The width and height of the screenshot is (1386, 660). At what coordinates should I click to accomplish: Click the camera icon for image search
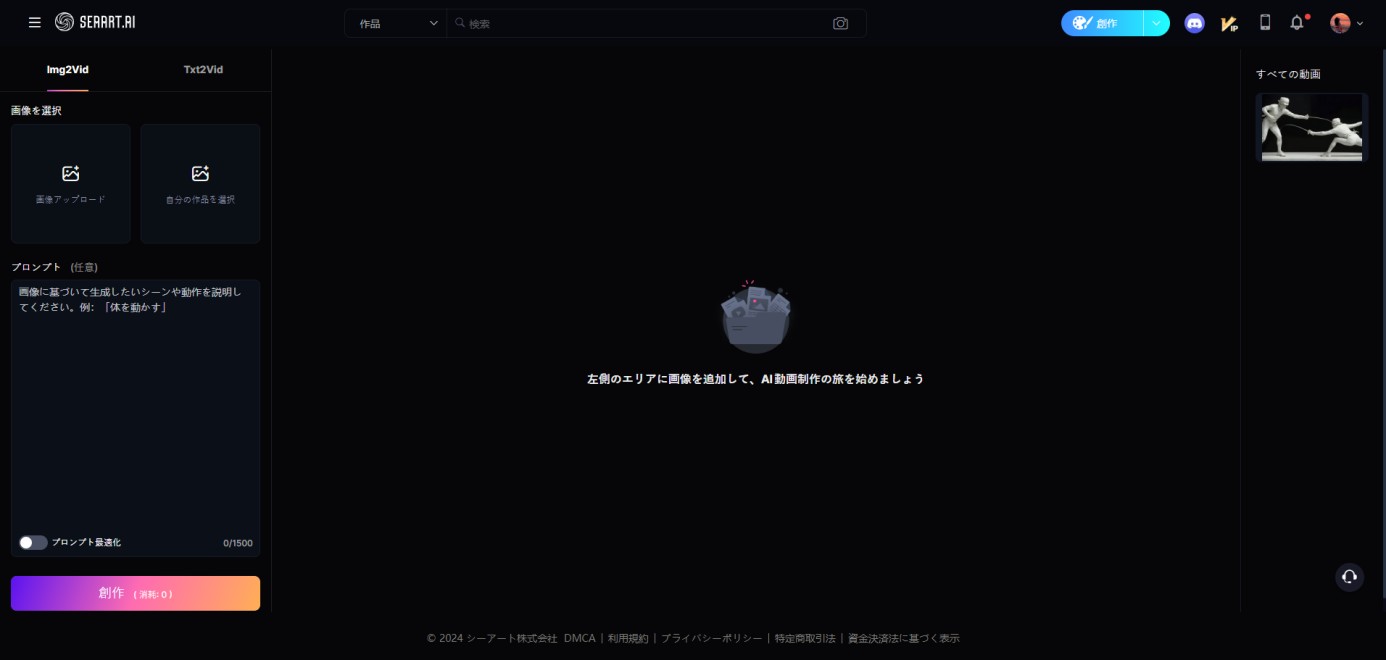tap(840, 23)
